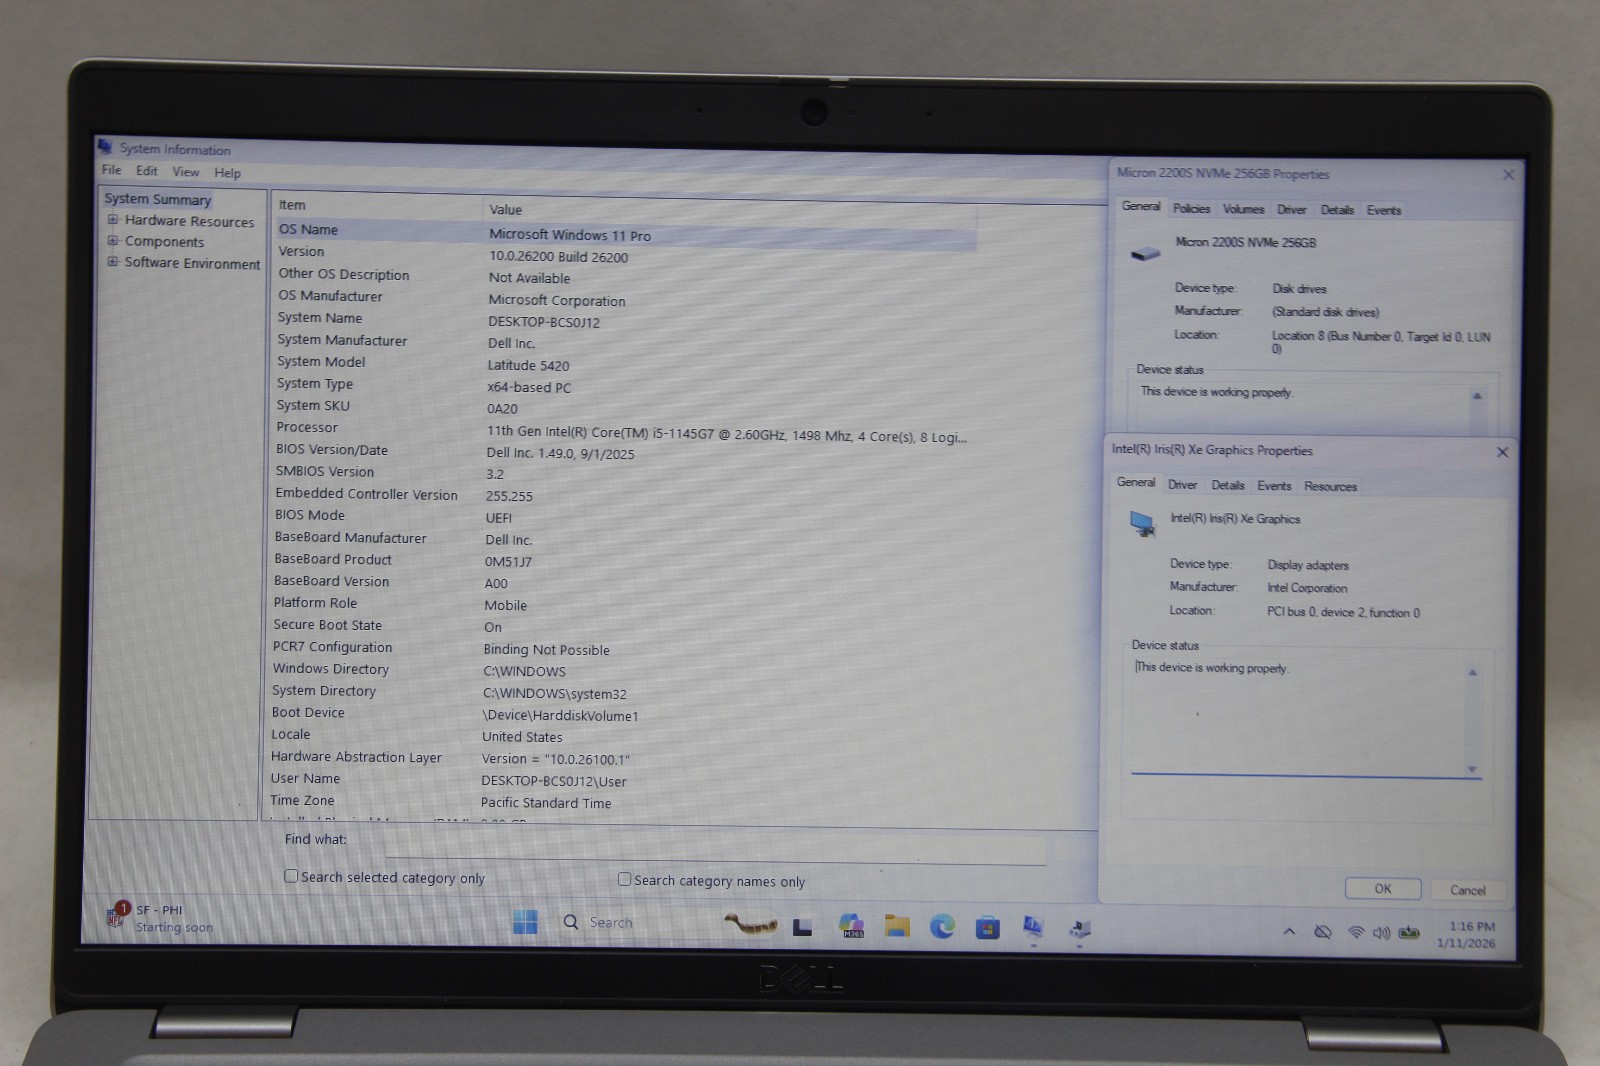Select System Summary in the tree
1600x1066 pixels.
[158, 199]
